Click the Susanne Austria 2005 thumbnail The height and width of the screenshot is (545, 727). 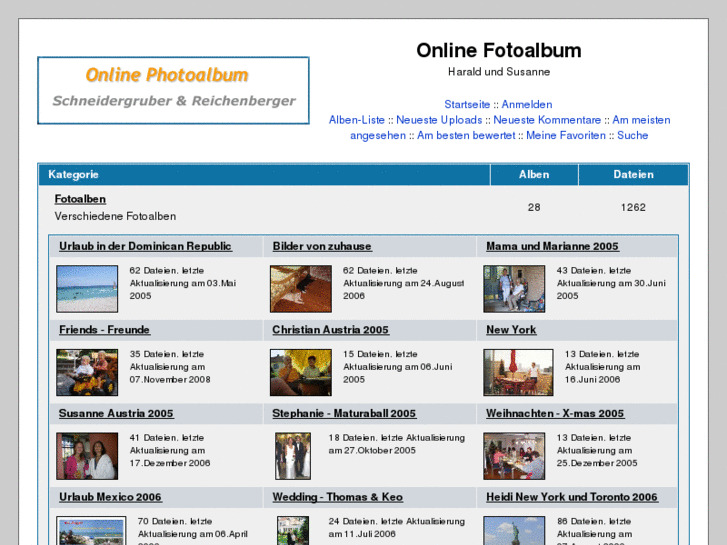87,456
